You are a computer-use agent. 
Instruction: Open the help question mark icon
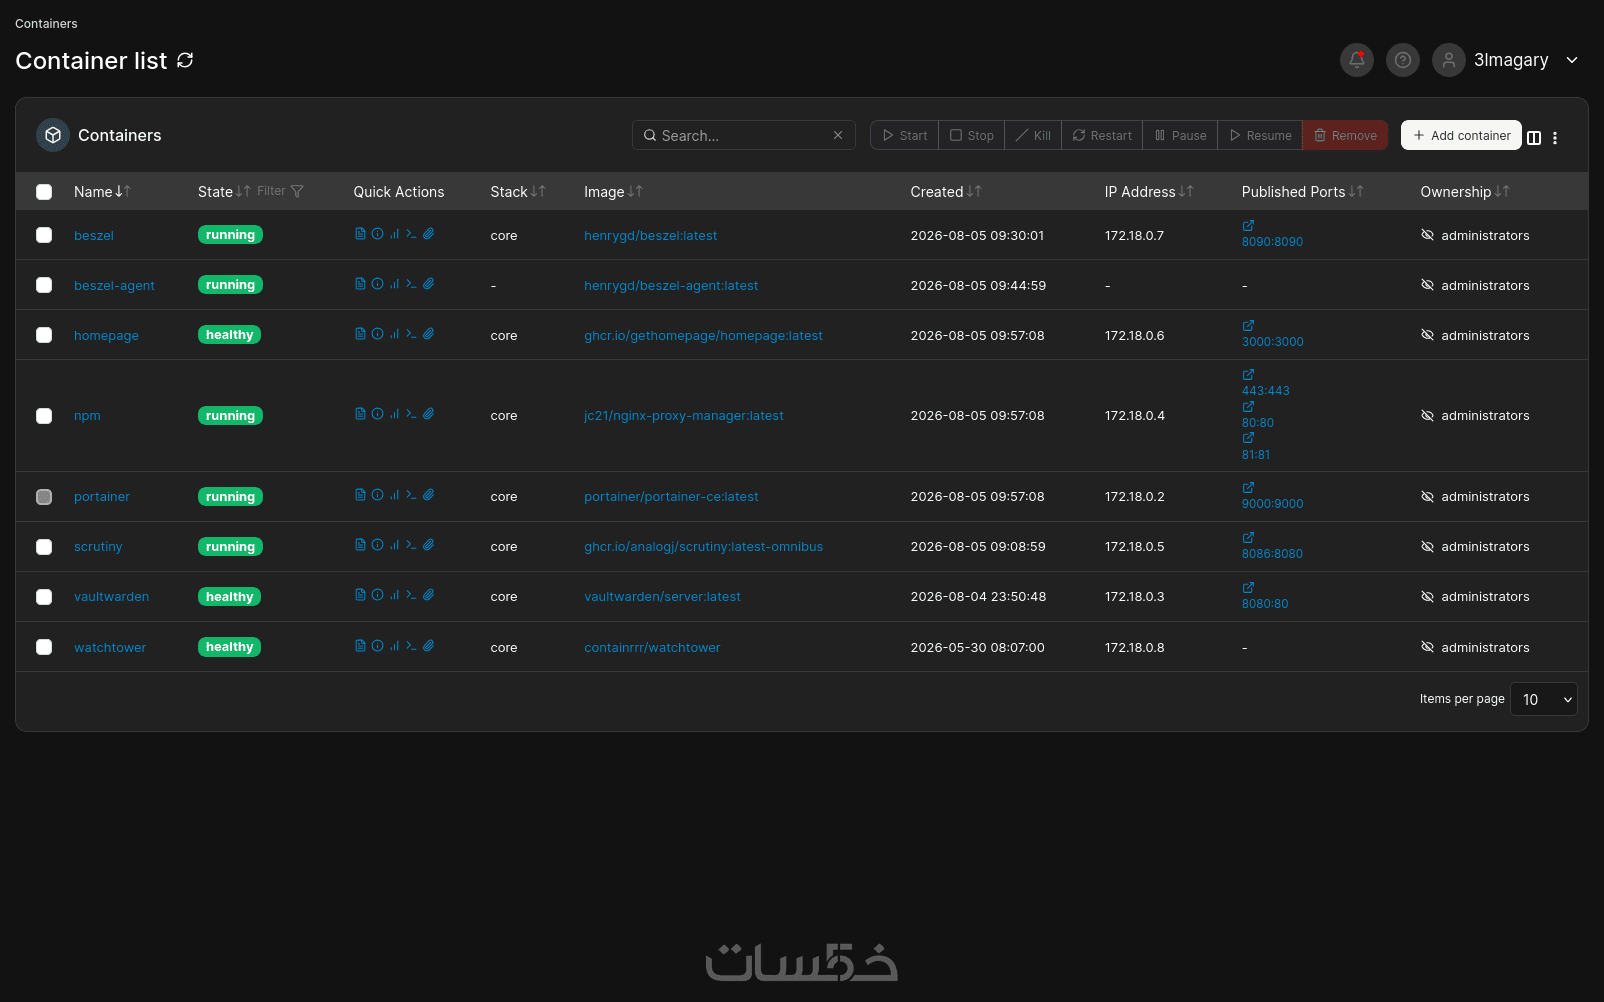[1403, 60]
